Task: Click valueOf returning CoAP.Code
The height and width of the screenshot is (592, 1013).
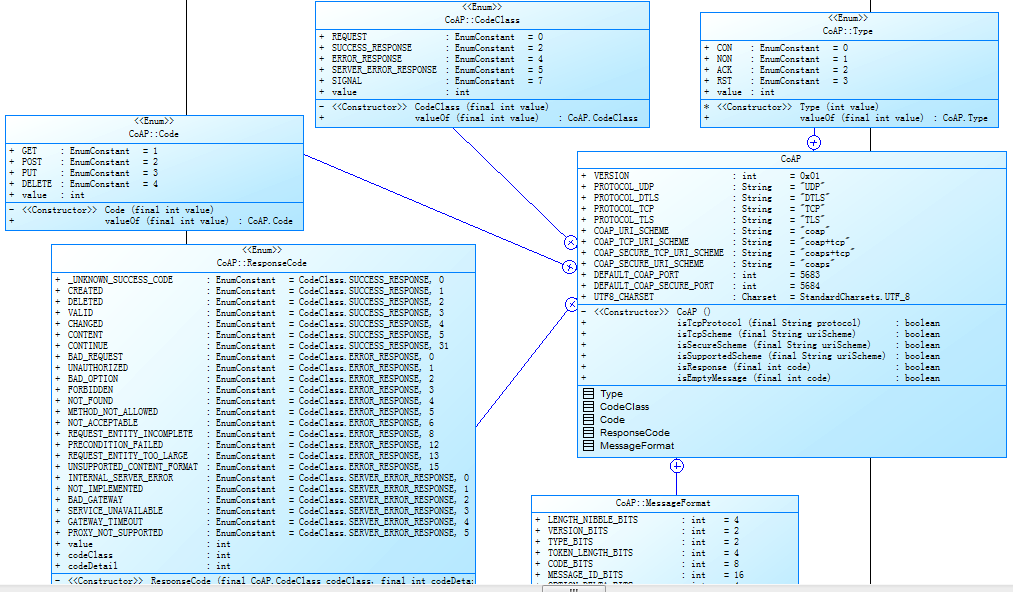Action: click(x=151, y=220)
